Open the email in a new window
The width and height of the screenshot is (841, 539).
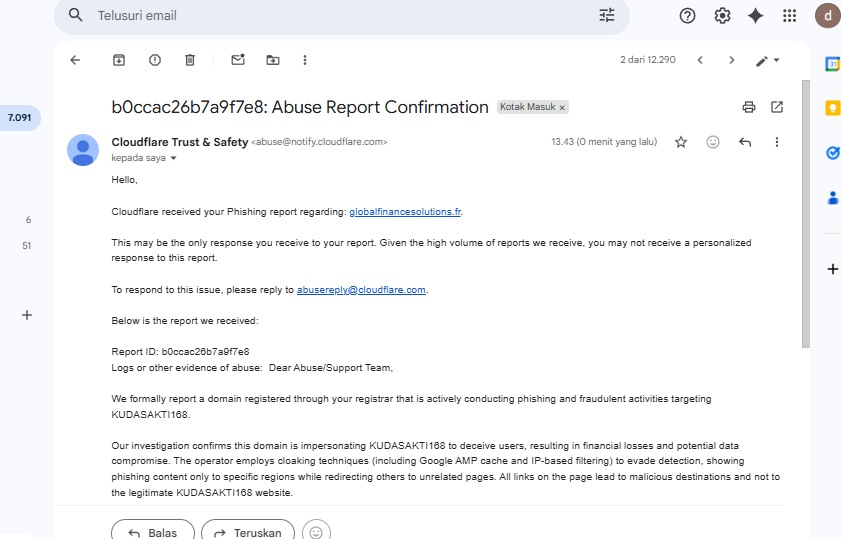(777, 107)
